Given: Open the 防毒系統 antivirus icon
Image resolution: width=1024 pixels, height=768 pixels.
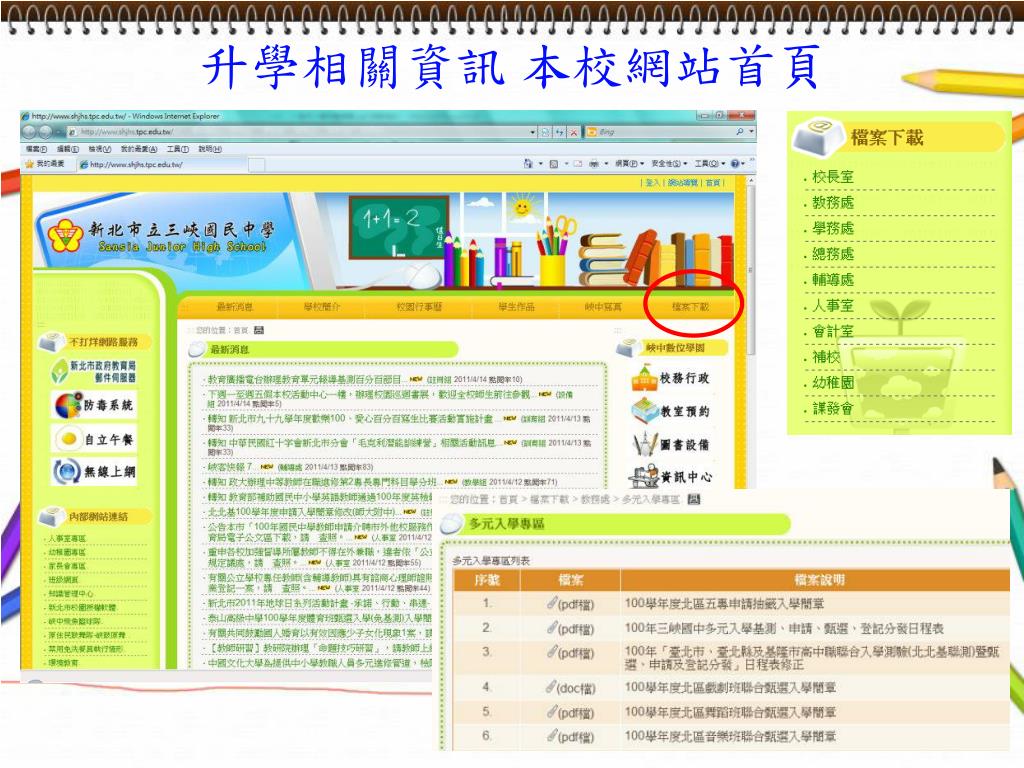Looking at the screenshot, I should coord(93,405).
